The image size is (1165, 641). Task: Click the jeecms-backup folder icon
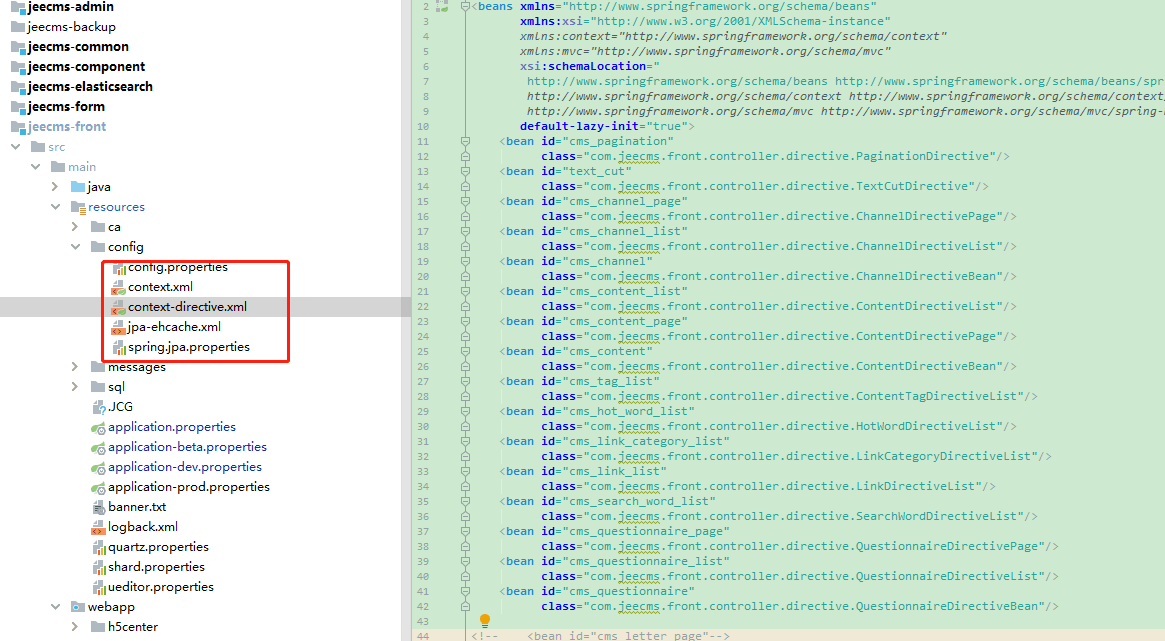[19, 27]
